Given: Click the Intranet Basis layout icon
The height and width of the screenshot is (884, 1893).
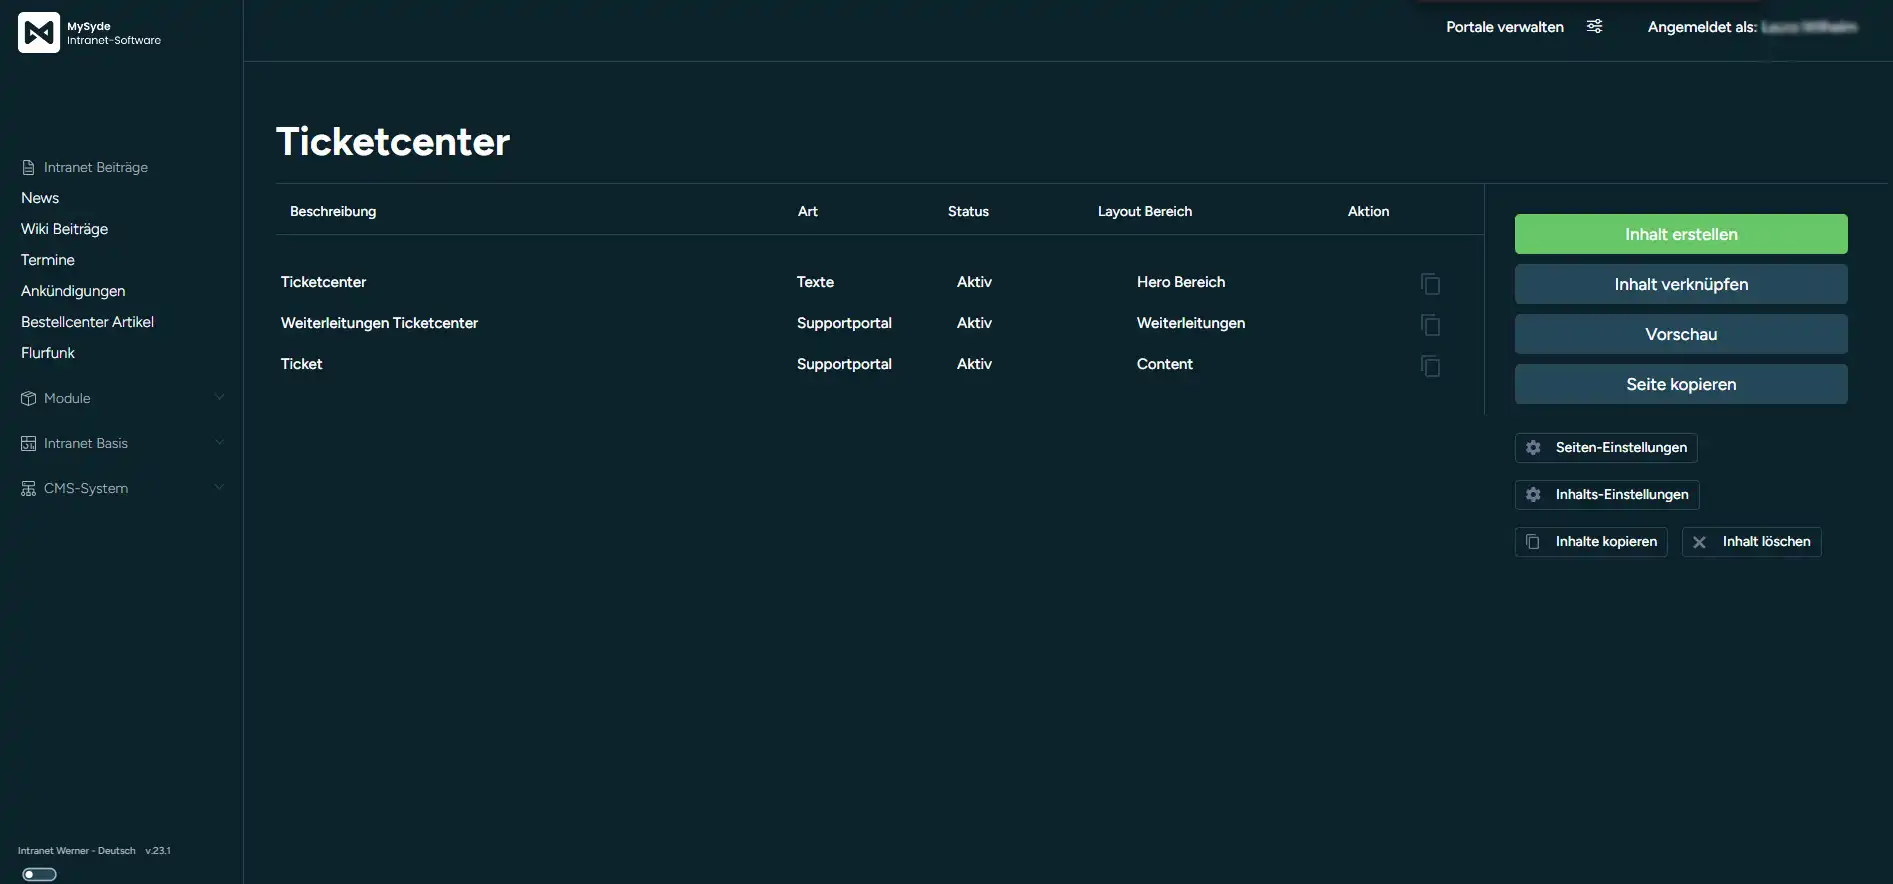Looking at the screenshot, I should click(x=28, y=443).
